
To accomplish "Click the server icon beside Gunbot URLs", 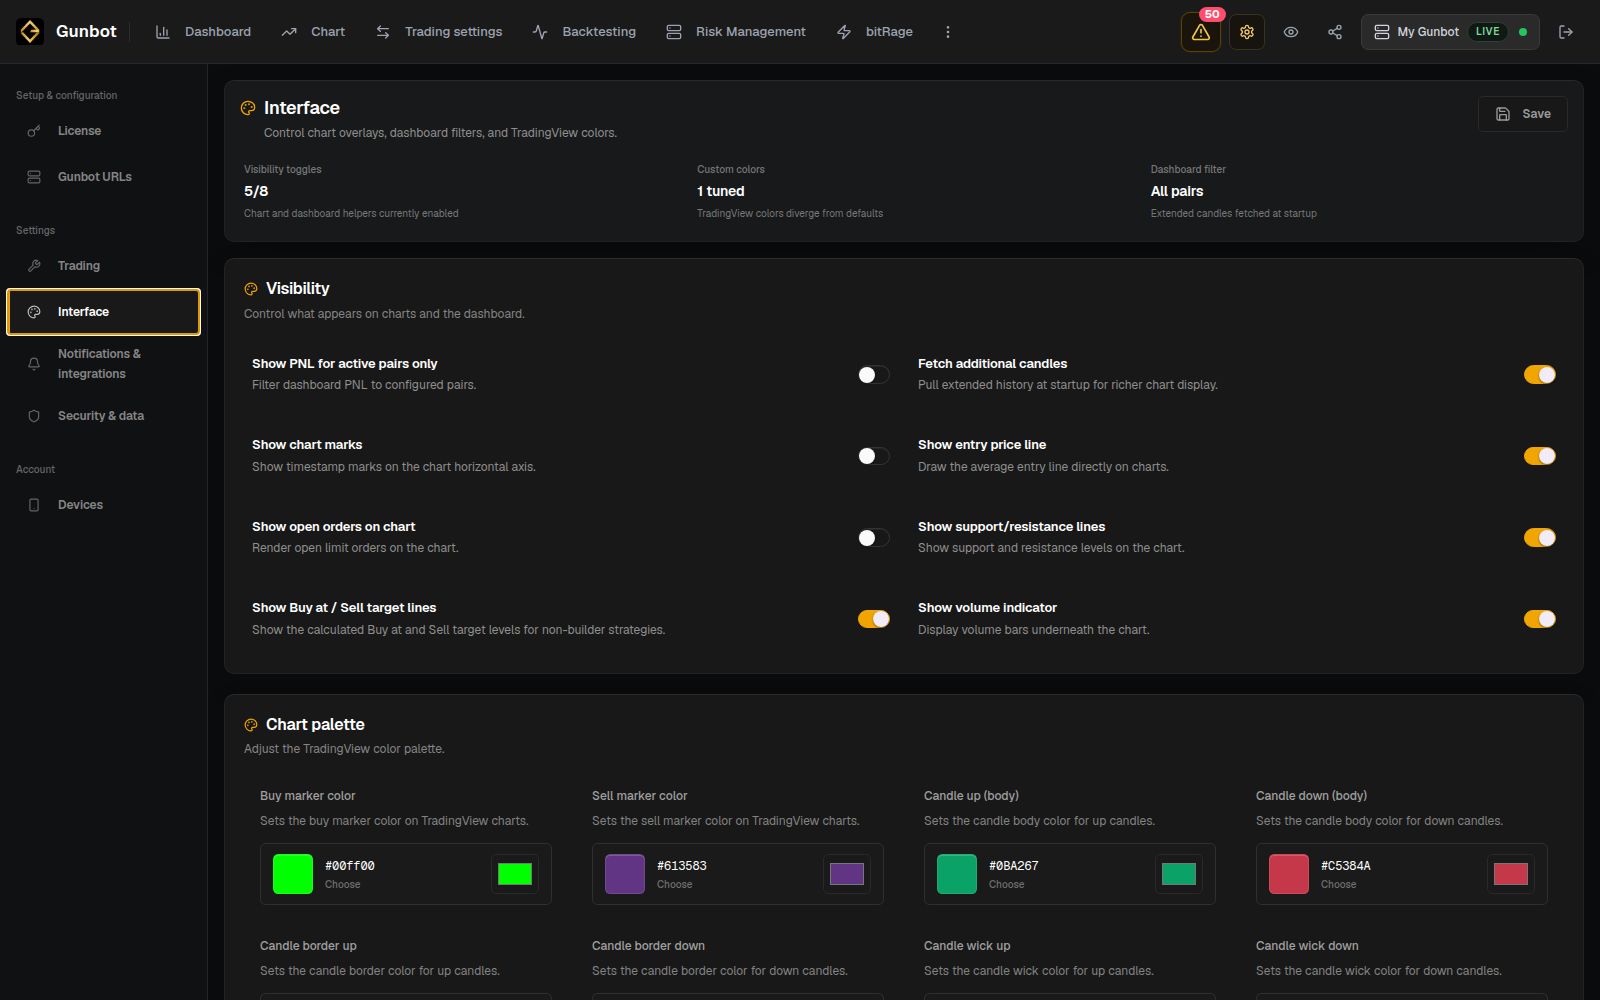I will pos(34,177).
